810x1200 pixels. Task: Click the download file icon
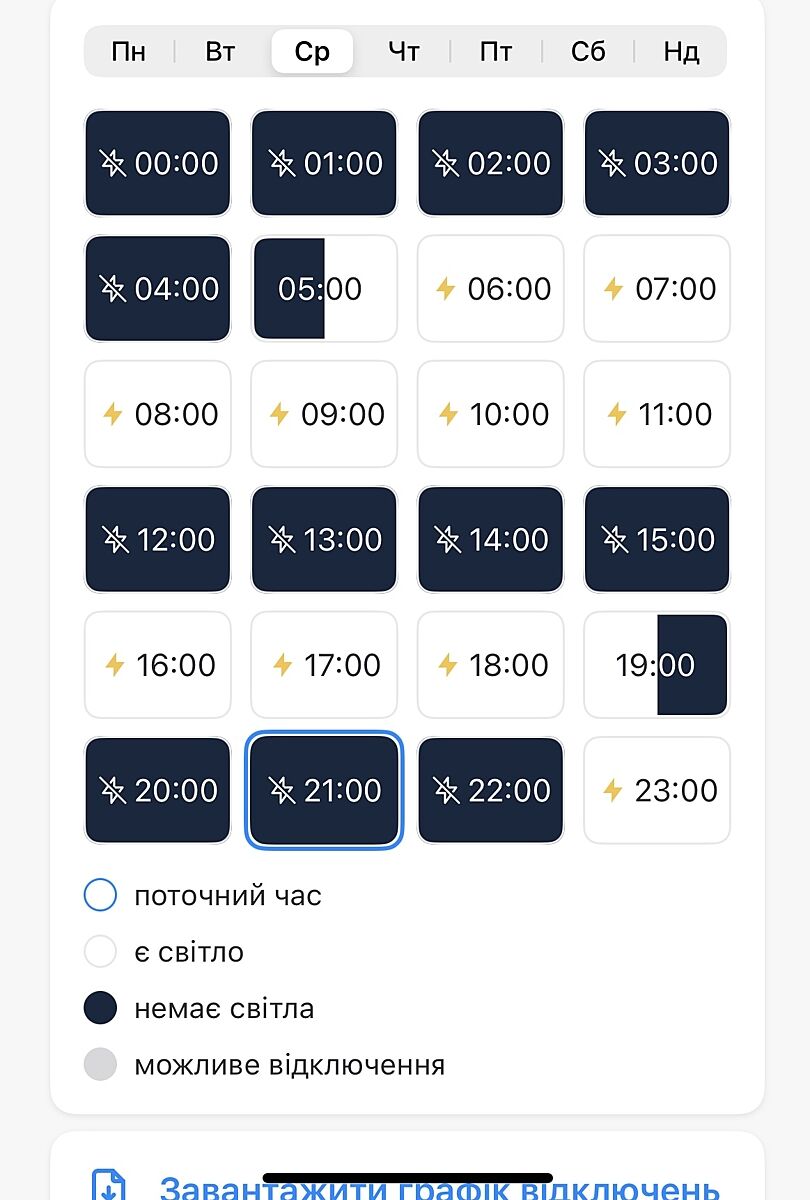coord(108,1187)
